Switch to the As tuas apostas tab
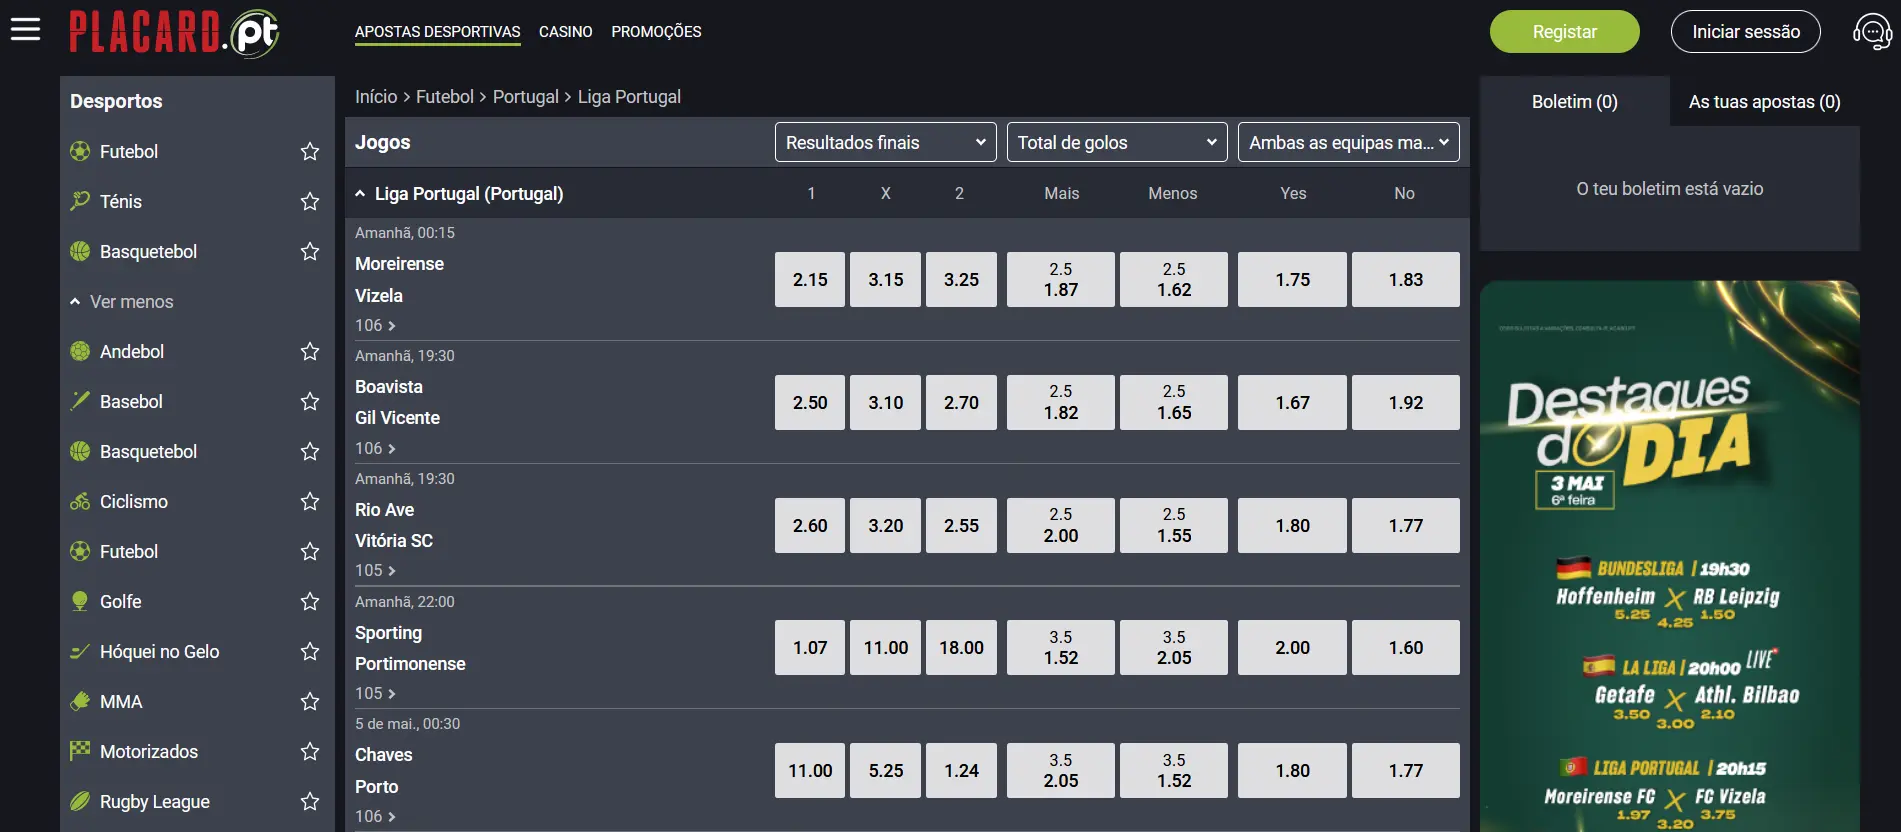1901x832 pixels. tap(1764, 101)
